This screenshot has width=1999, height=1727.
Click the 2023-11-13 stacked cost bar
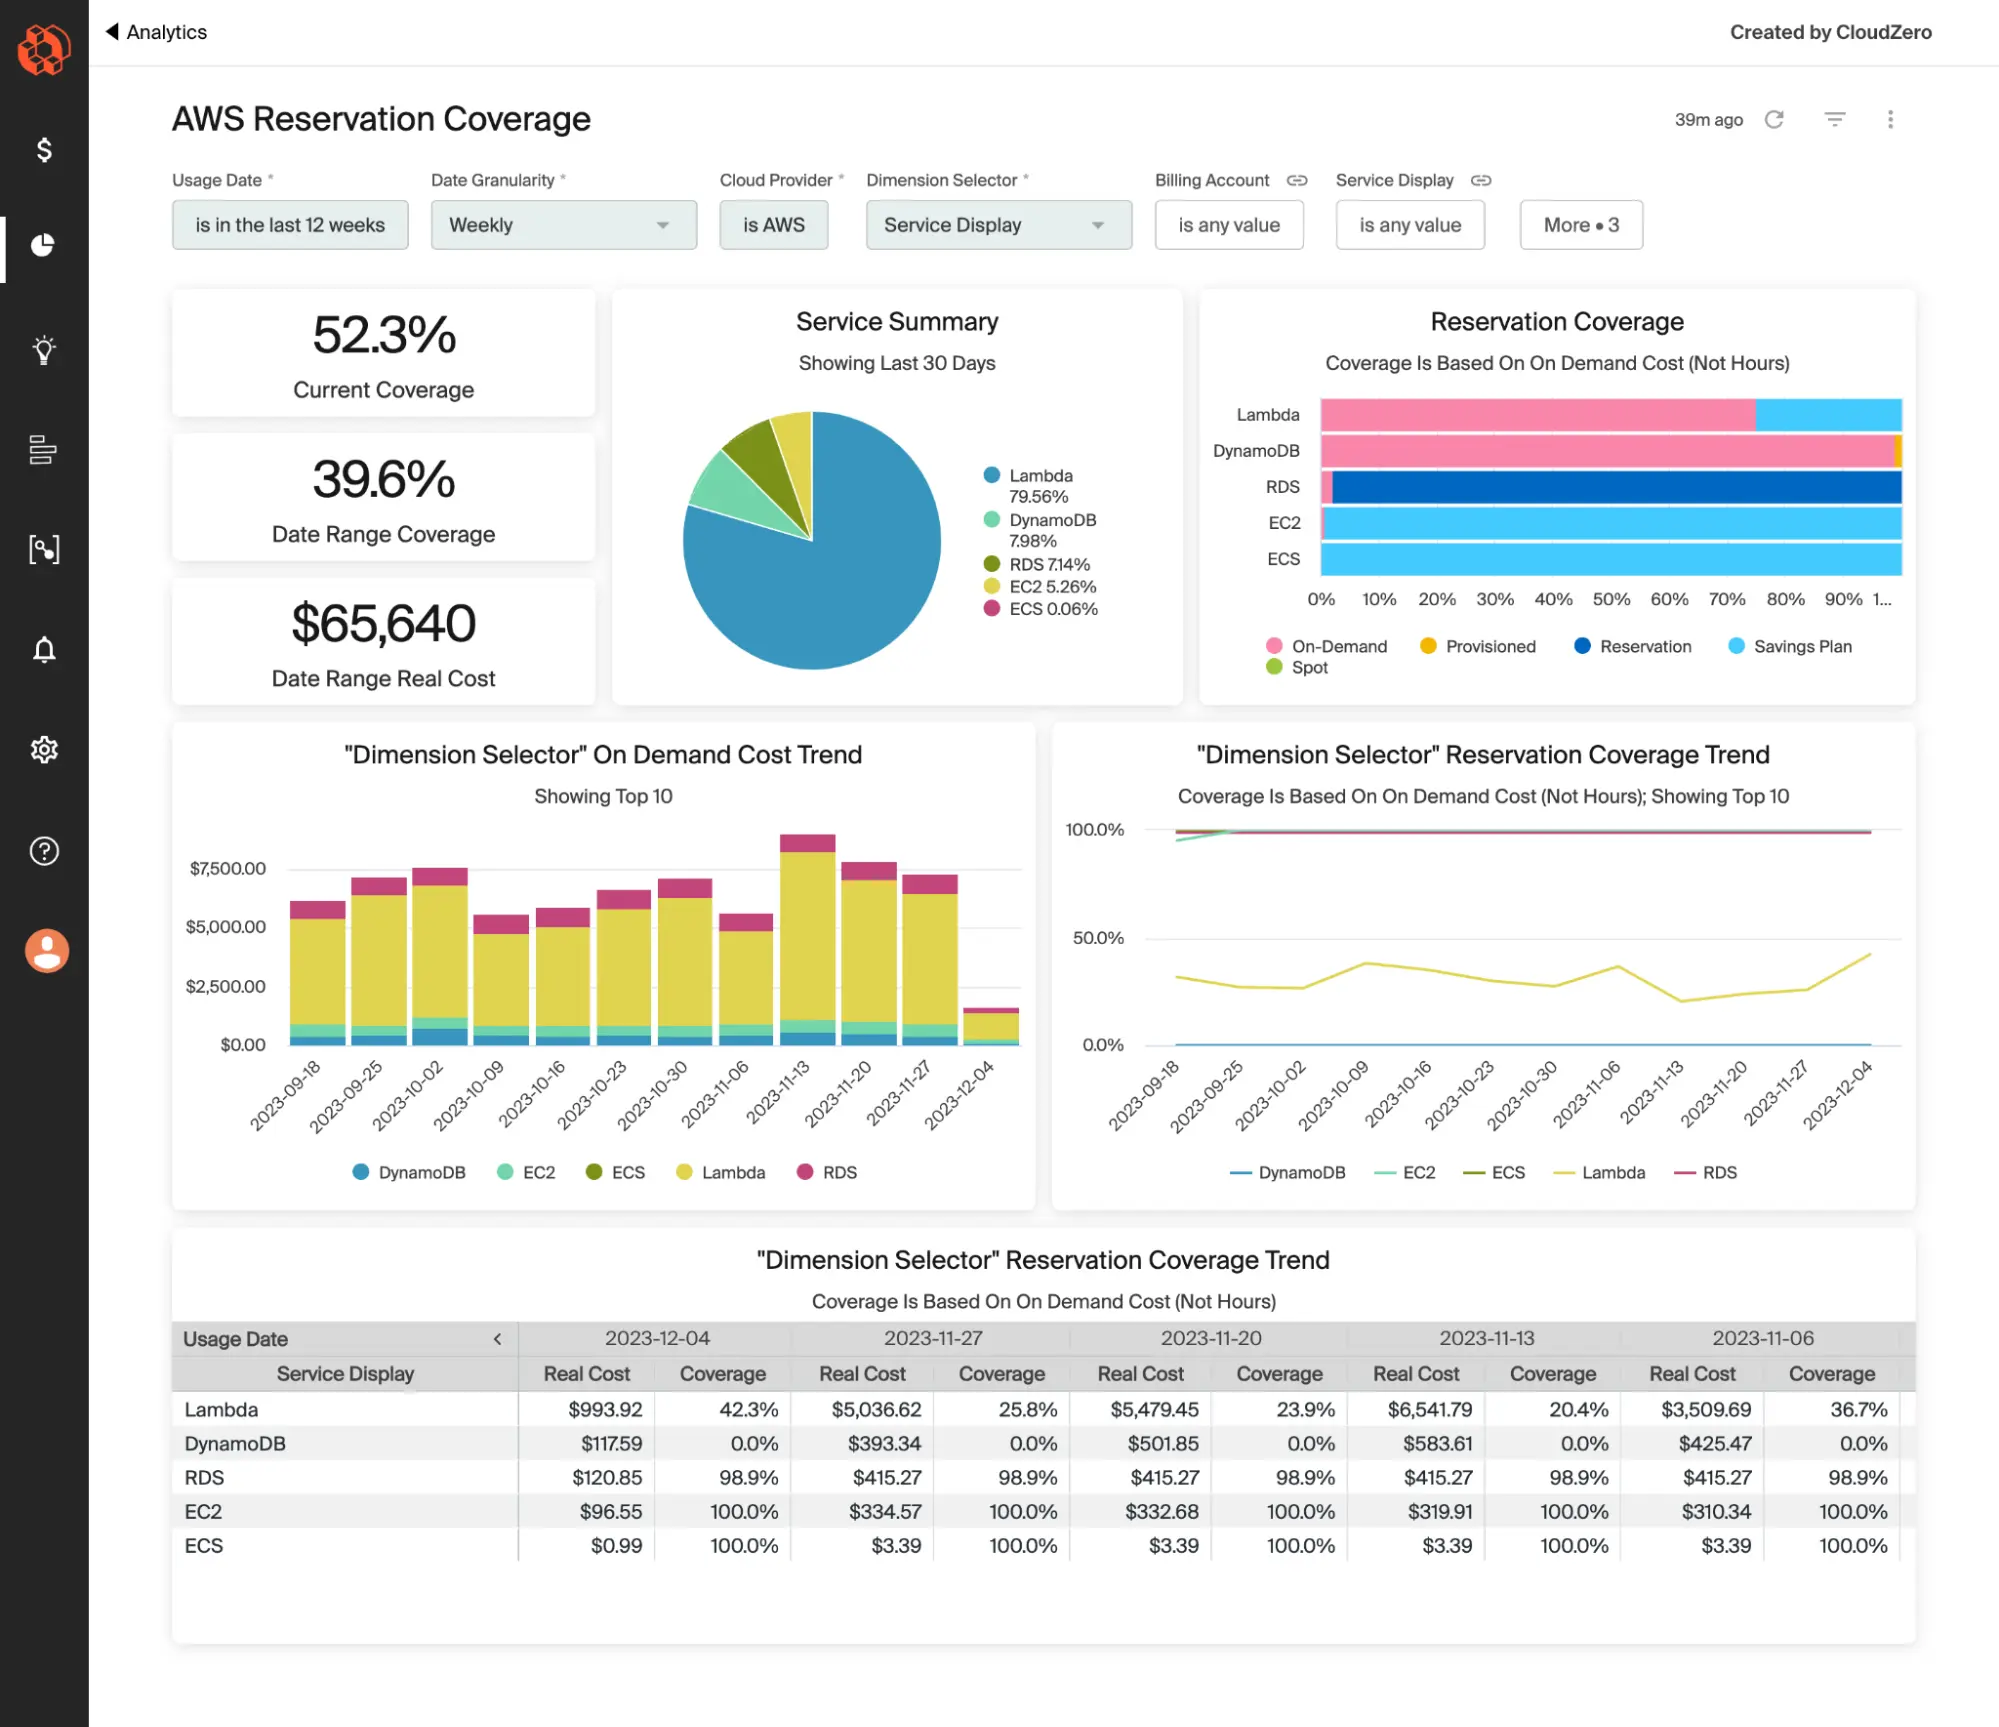pyautogui.click(x=807, y=940)
